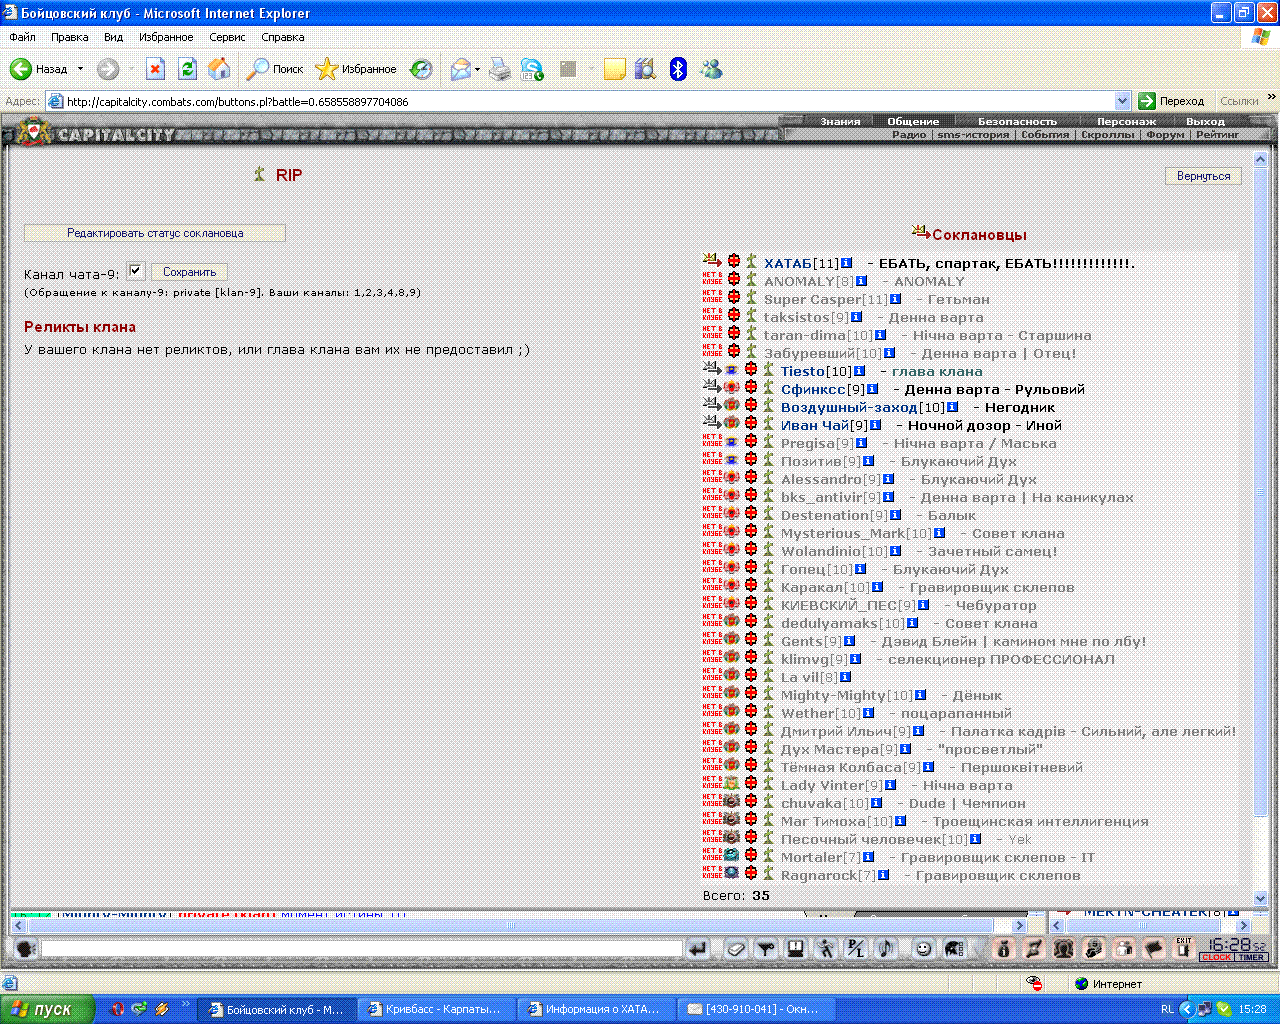This screenshot has width=1280, height=1024.
Task: Open the Вид menu
Action: click(113, 37)
